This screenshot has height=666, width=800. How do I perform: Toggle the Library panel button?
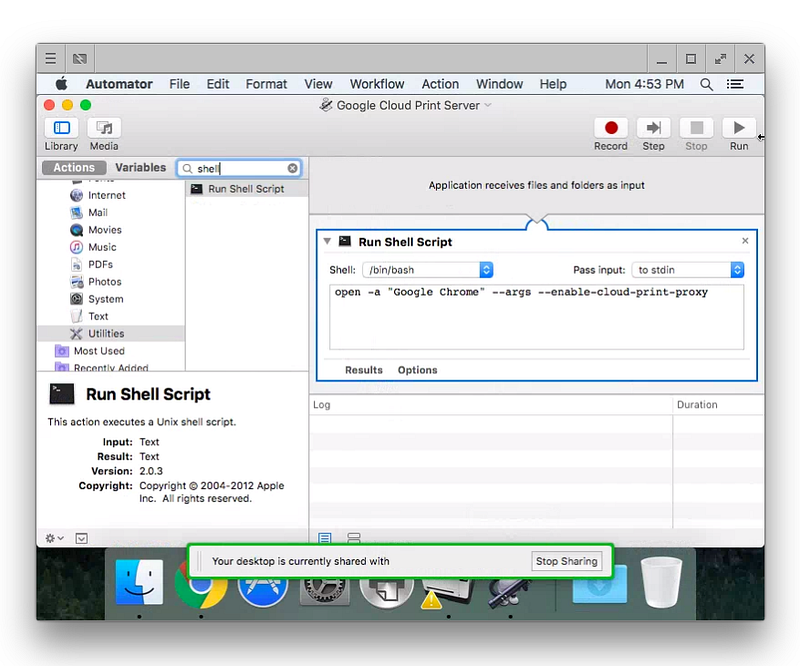pyautogui.click(x=61, y=128)
